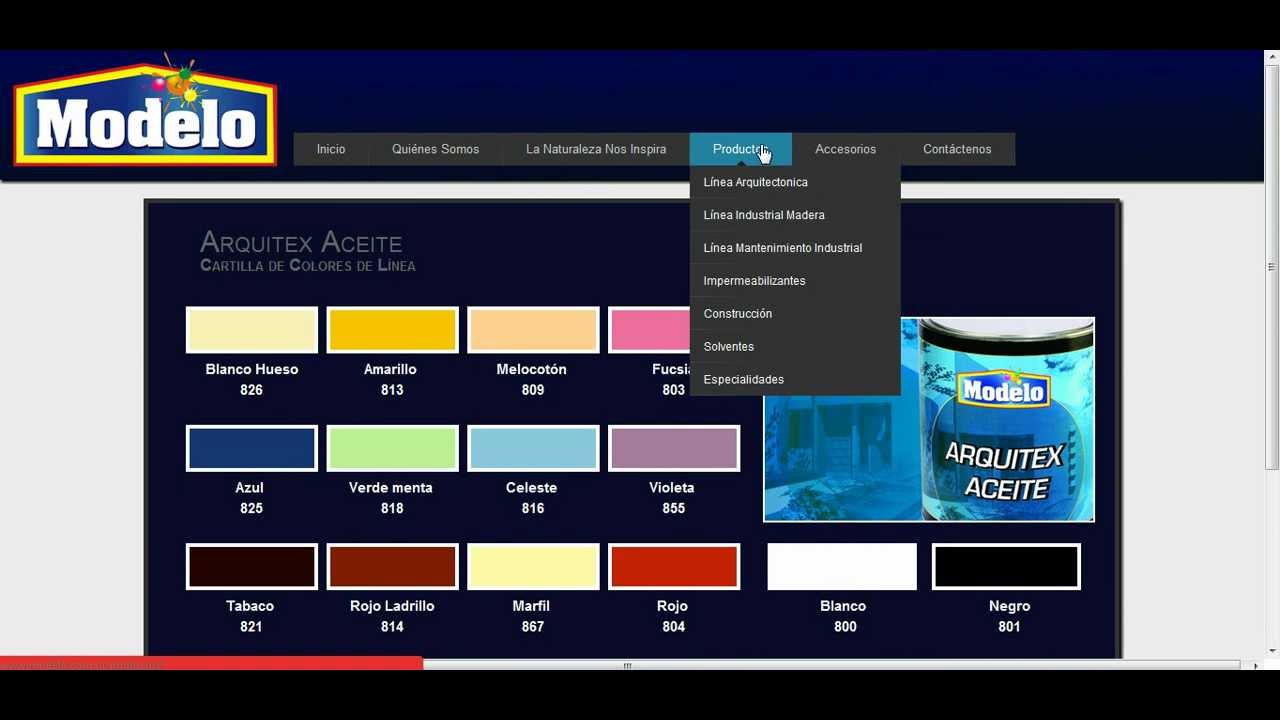1280x720 pixels.
Task: Open La Naturaleza Nos Inspira
Action: pyautogui.click(x=596, y=149)
